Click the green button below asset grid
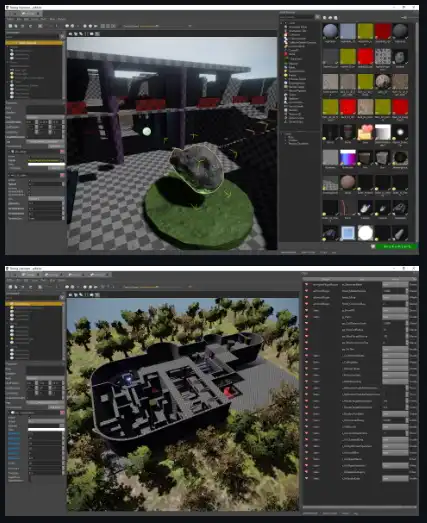This screenshot has width=427, height=523. [396, 246]
